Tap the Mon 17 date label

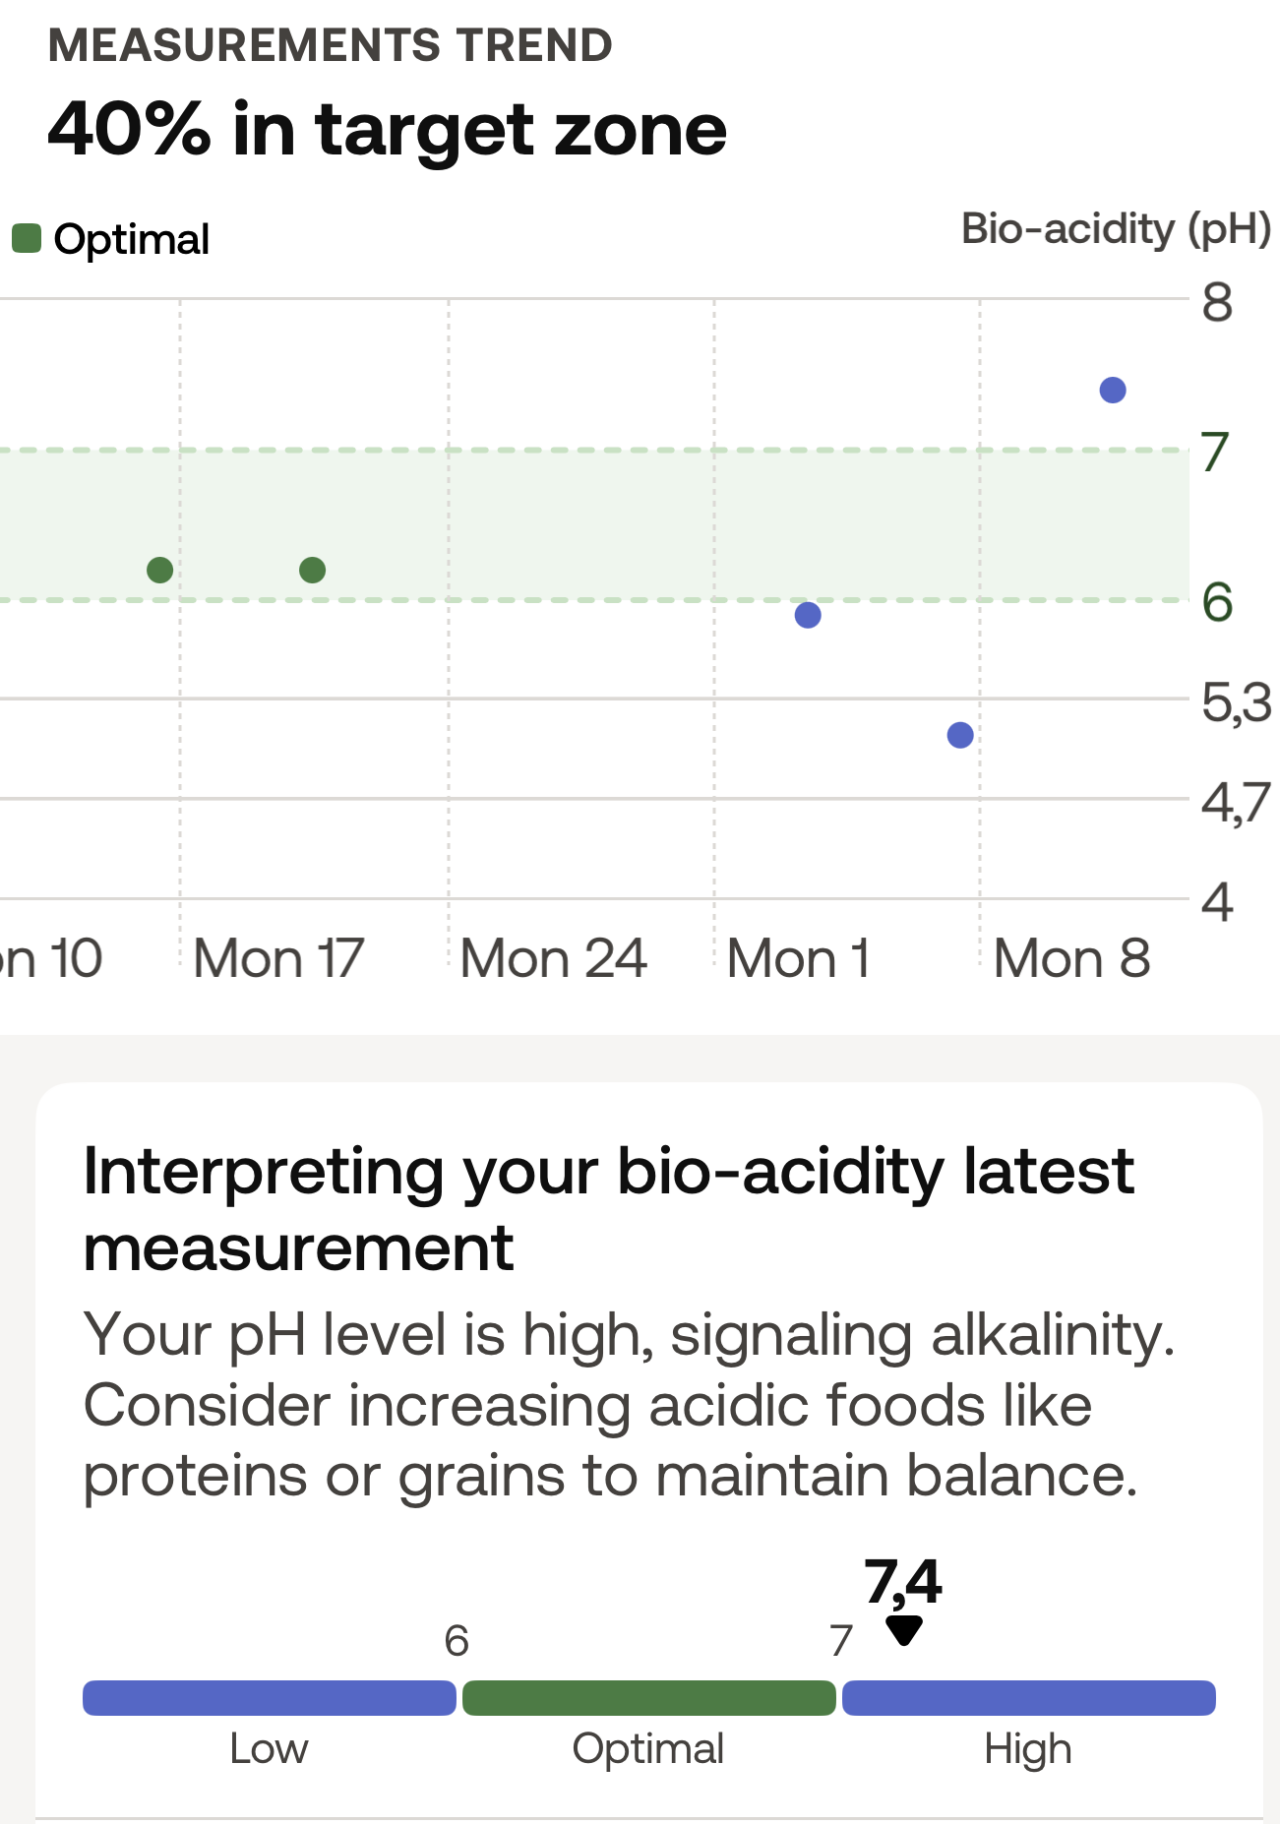278,958
